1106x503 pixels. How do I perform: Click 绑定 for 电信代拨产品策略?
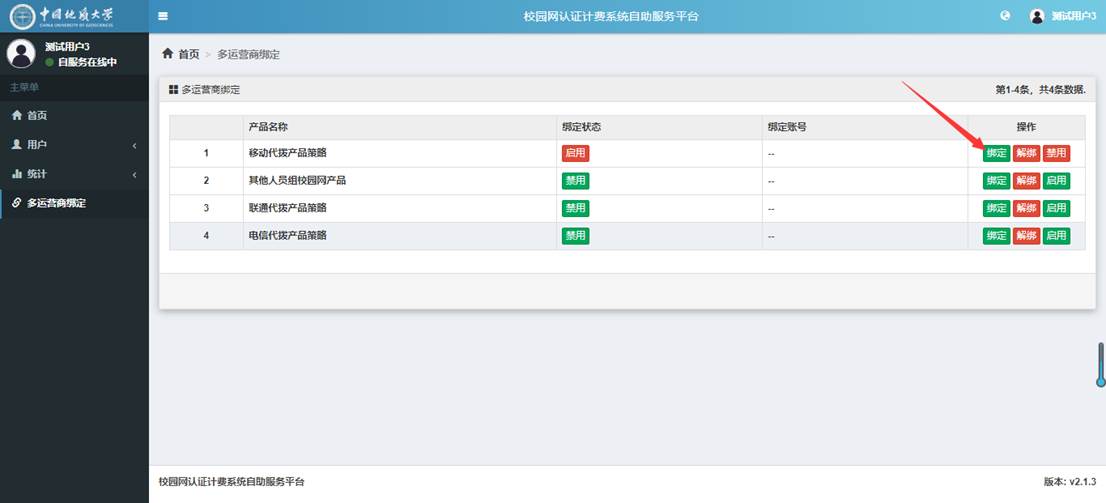point(997,236)
